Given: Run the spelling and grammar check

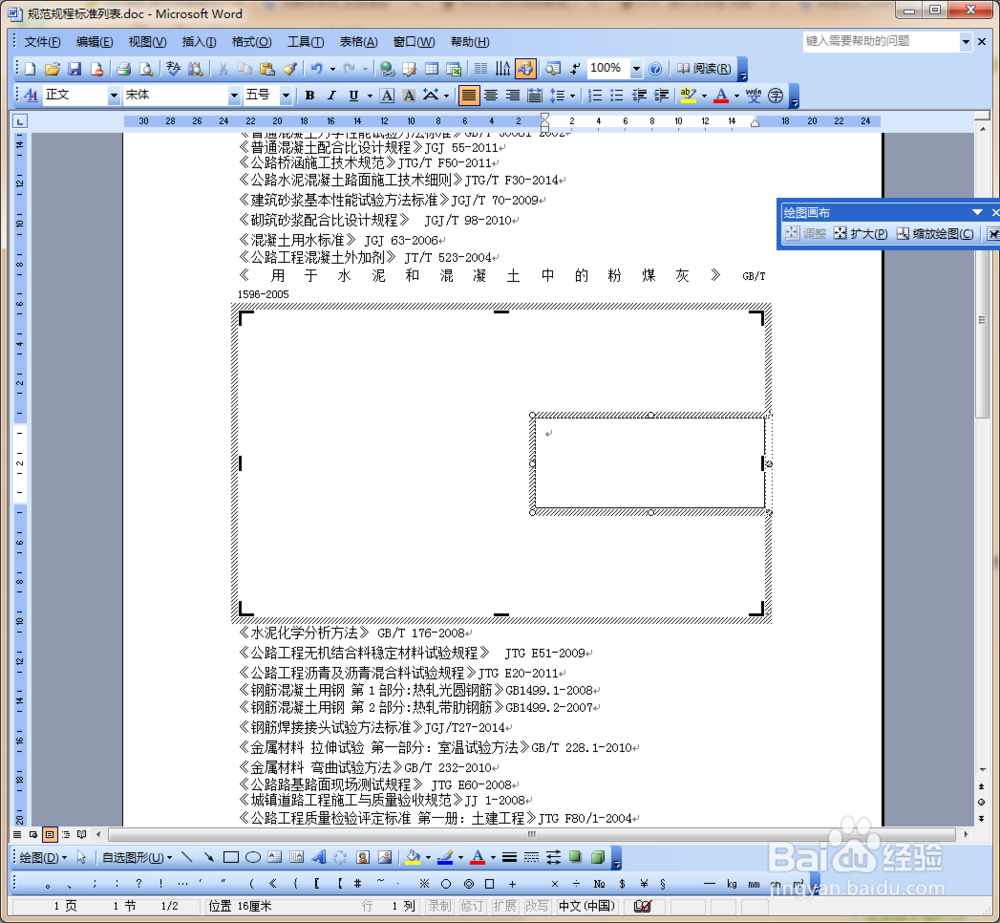Looking at the screenshot, I should tap(173, 69).
